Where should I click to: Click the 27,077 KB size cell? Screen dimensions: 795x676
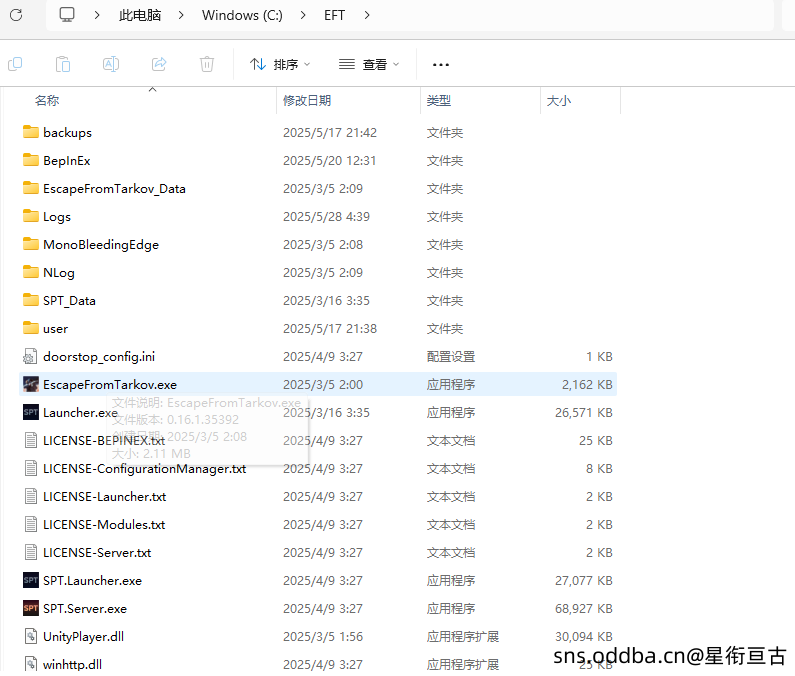[584, 581]
